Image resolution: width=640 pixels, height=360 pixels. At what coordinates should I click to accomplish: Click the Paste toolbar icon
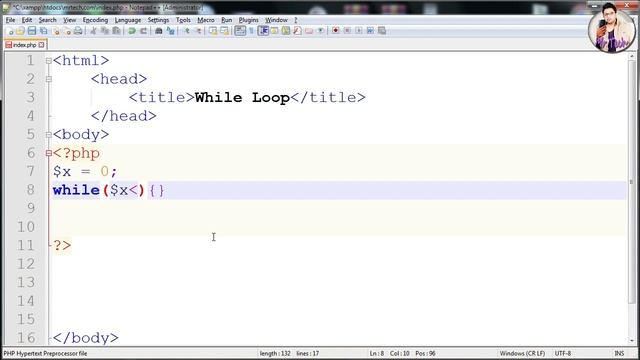[116, 31]
